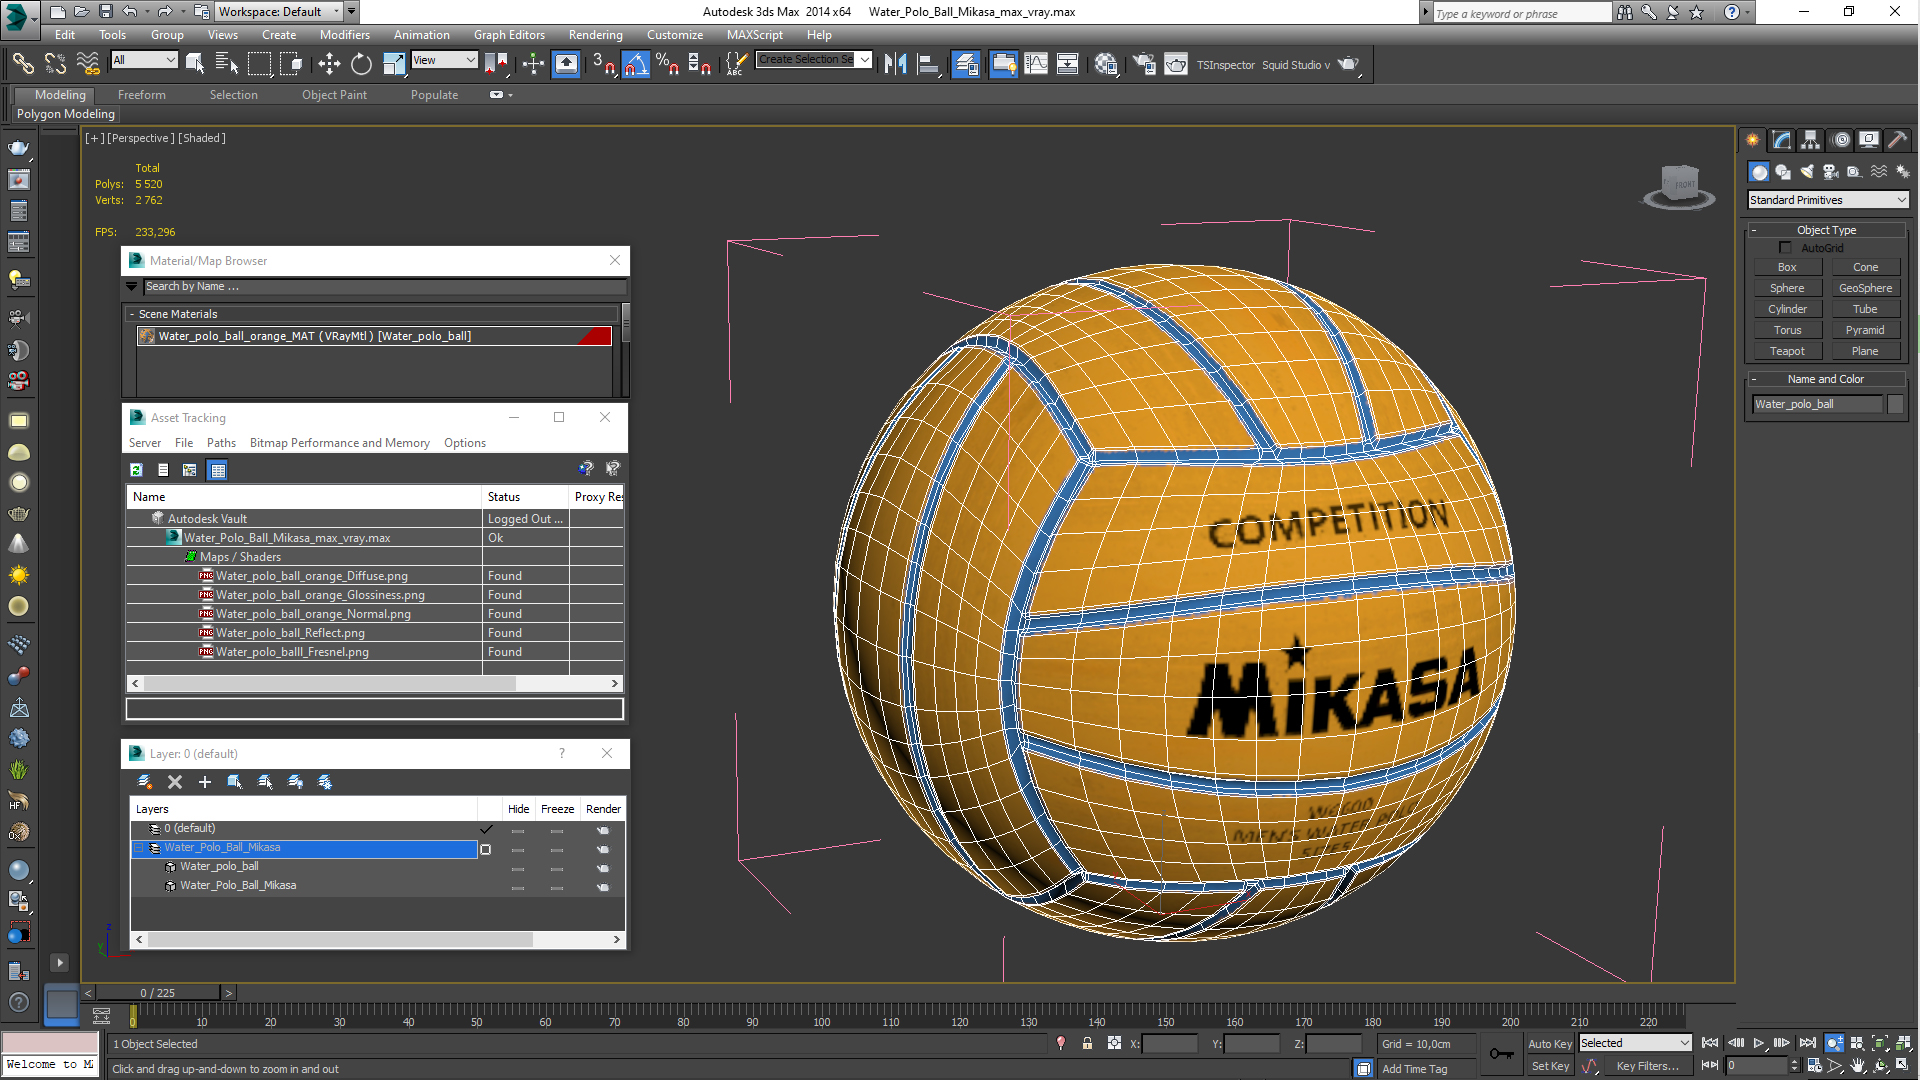Click the Unlink Selection tool

[x=55, y=64]
